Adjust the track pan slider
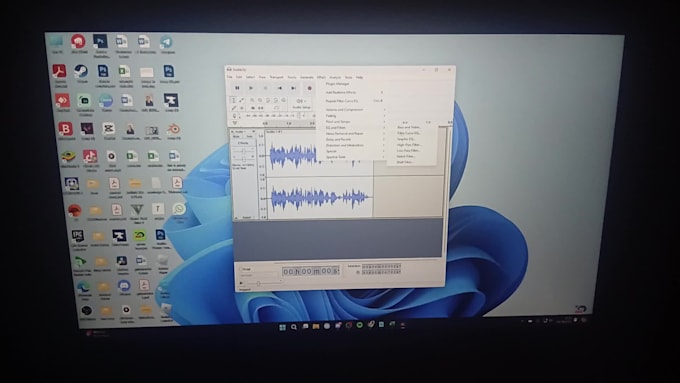Viewport: 680px width, 383px height. 244,159
